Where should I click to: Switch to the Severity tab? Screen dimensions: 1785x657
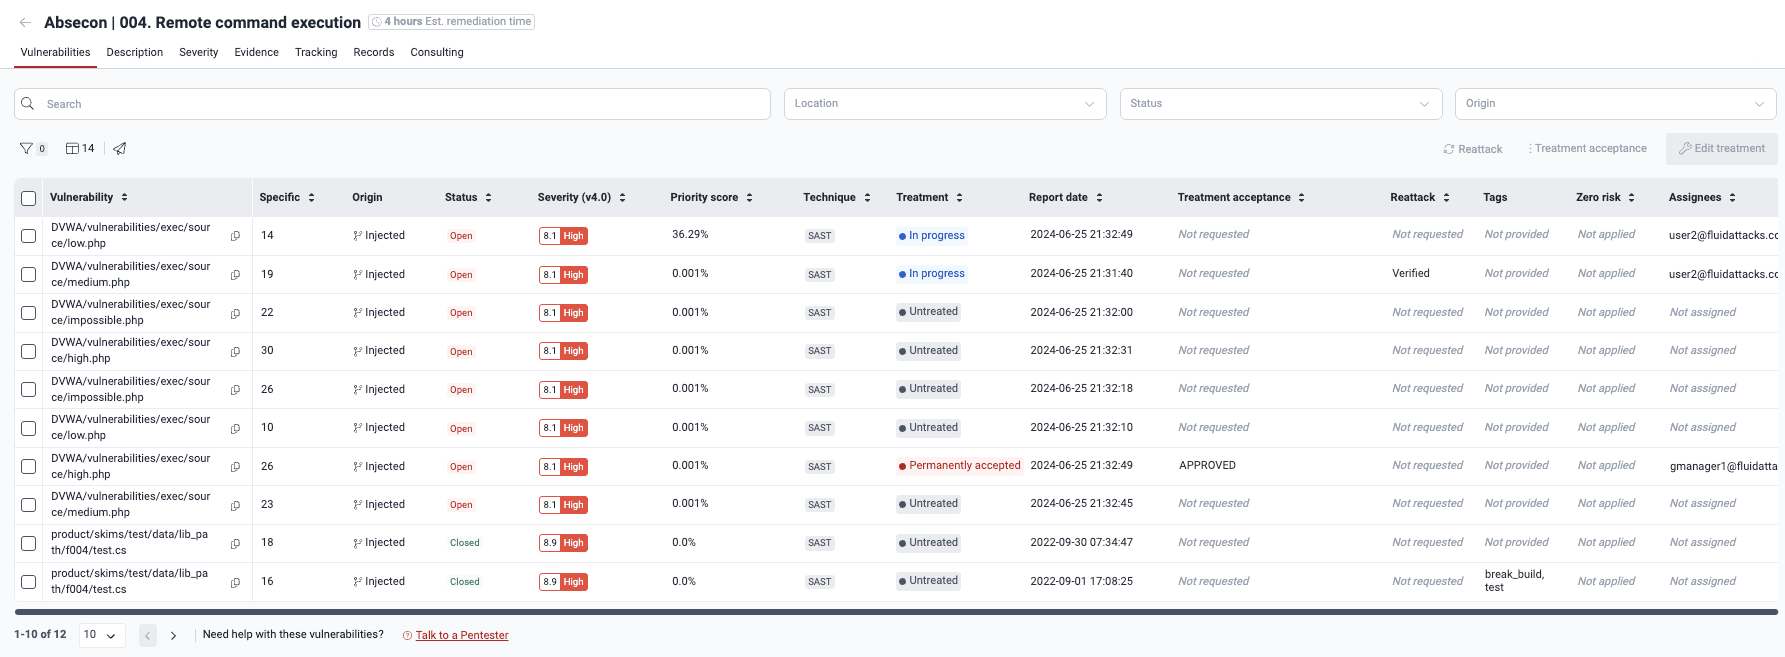click(x=199, y=52)
